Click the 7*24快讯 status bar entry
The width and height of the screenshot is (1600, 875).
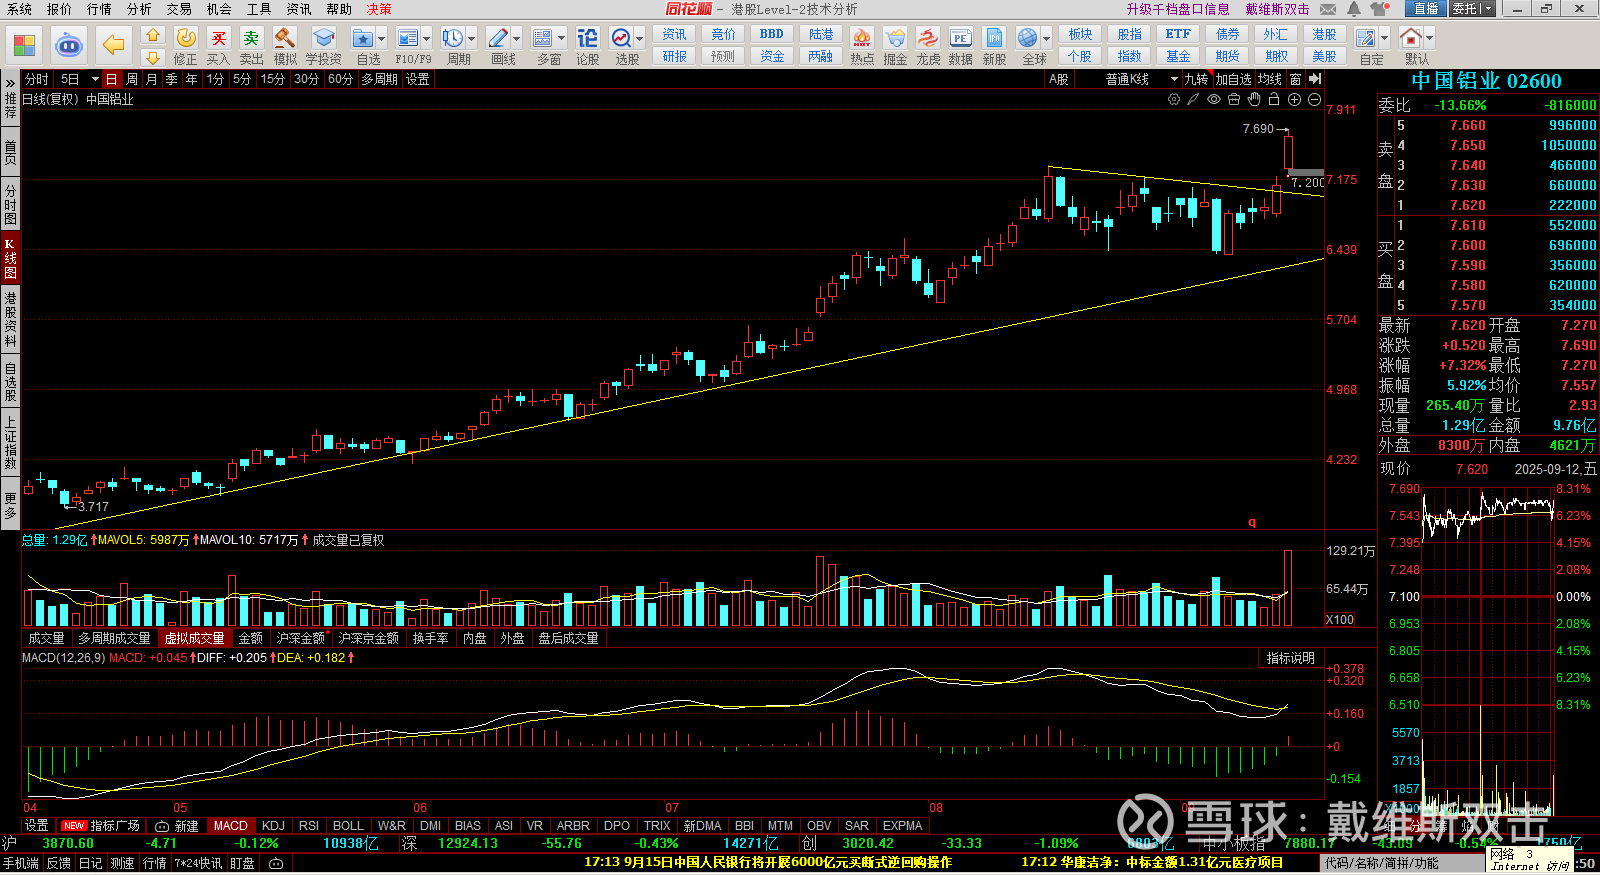click(x=198, y=863)
